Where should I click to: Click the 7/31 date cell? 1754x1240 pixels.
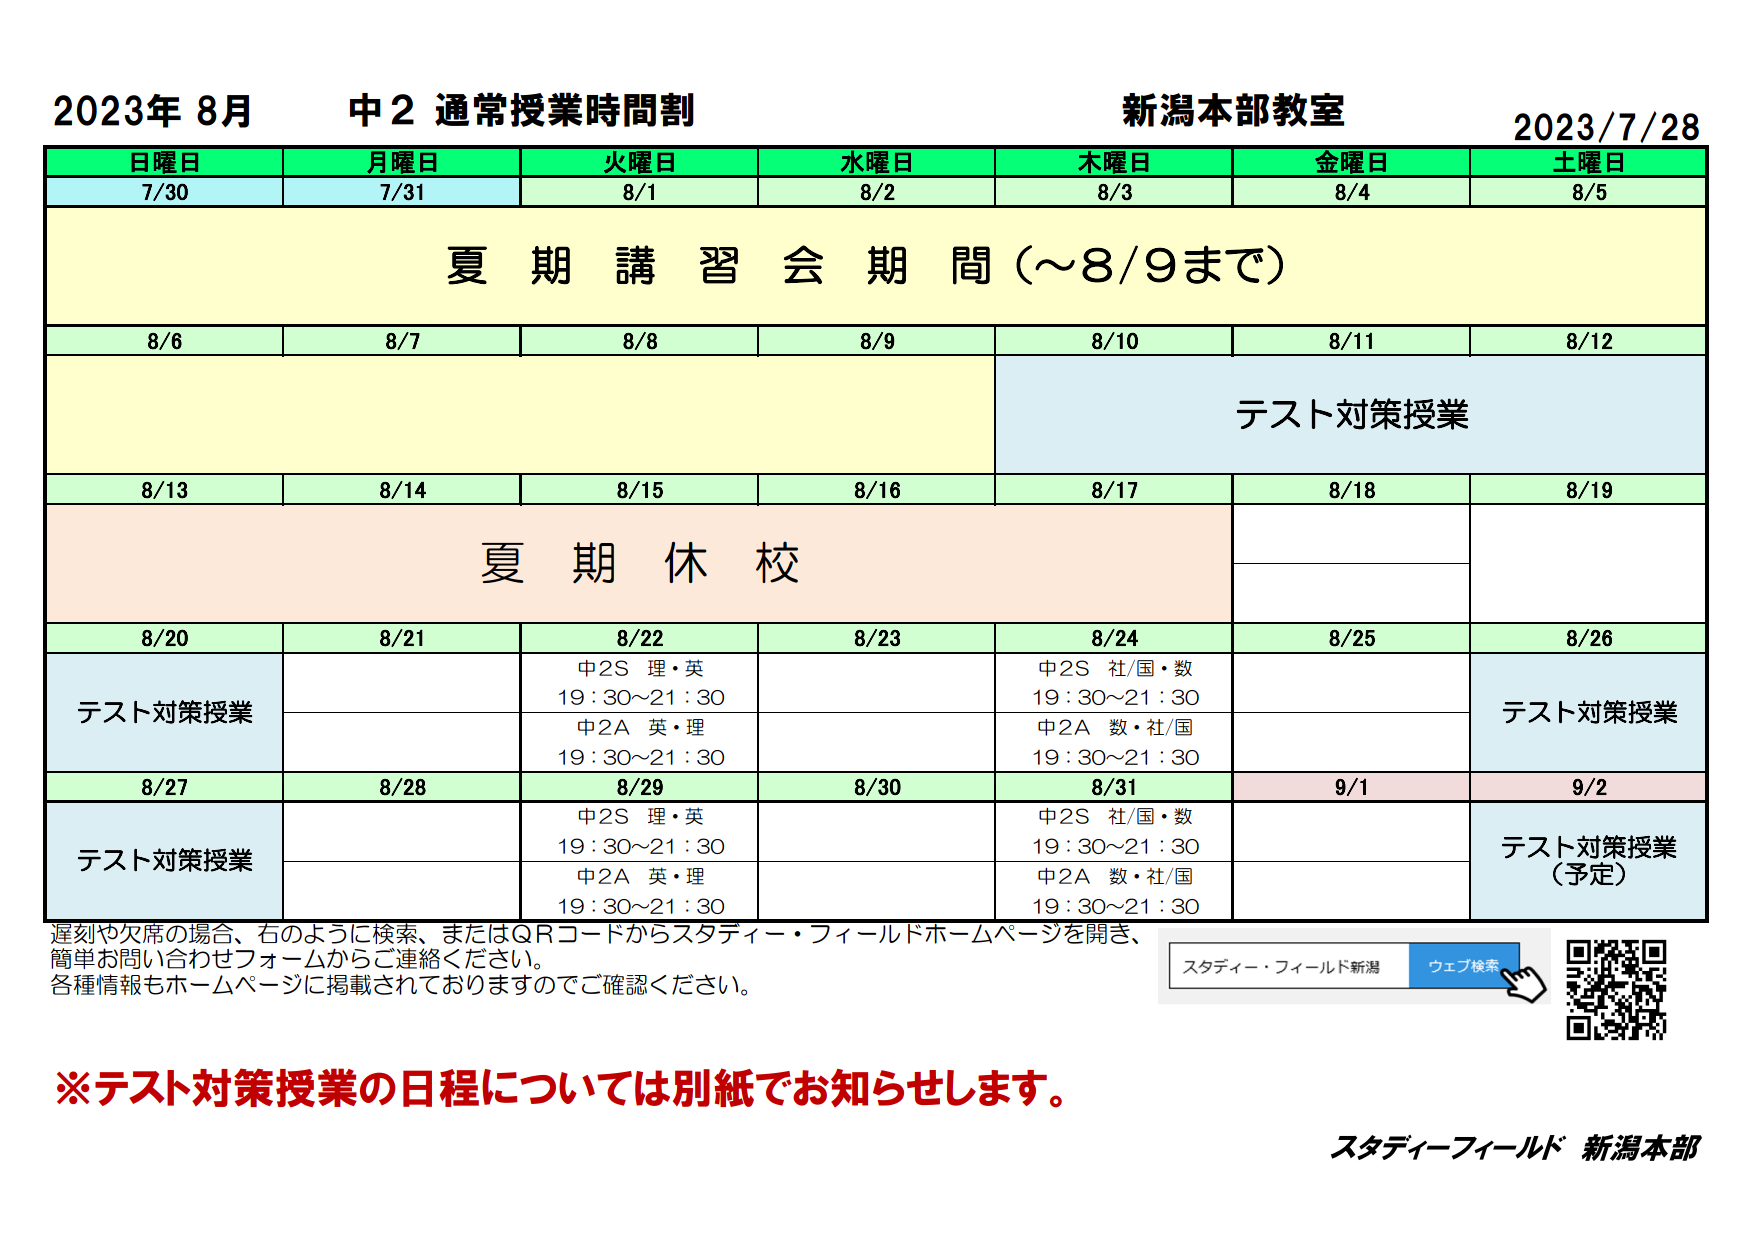[x=402, y=192]
